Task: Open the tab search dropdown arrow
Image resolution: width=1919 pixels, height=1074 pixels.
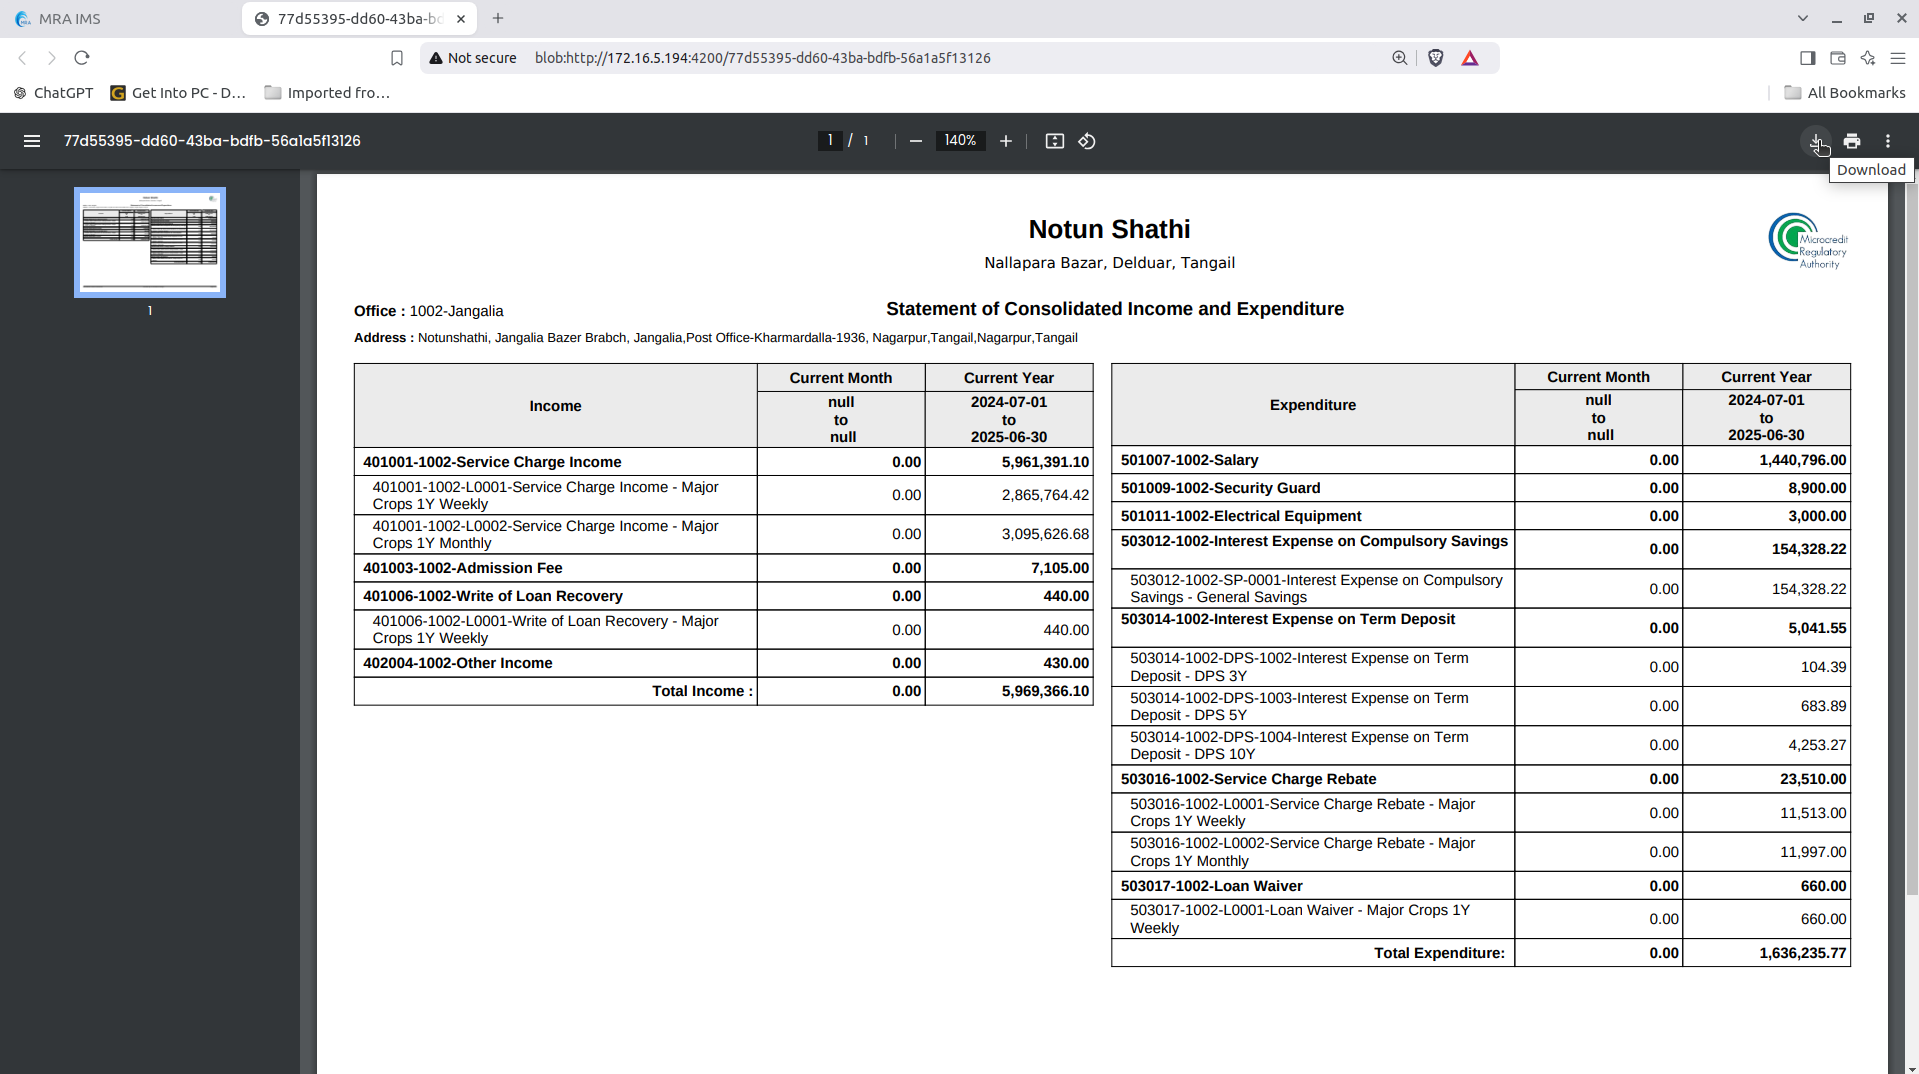Action: [1803, 18]
